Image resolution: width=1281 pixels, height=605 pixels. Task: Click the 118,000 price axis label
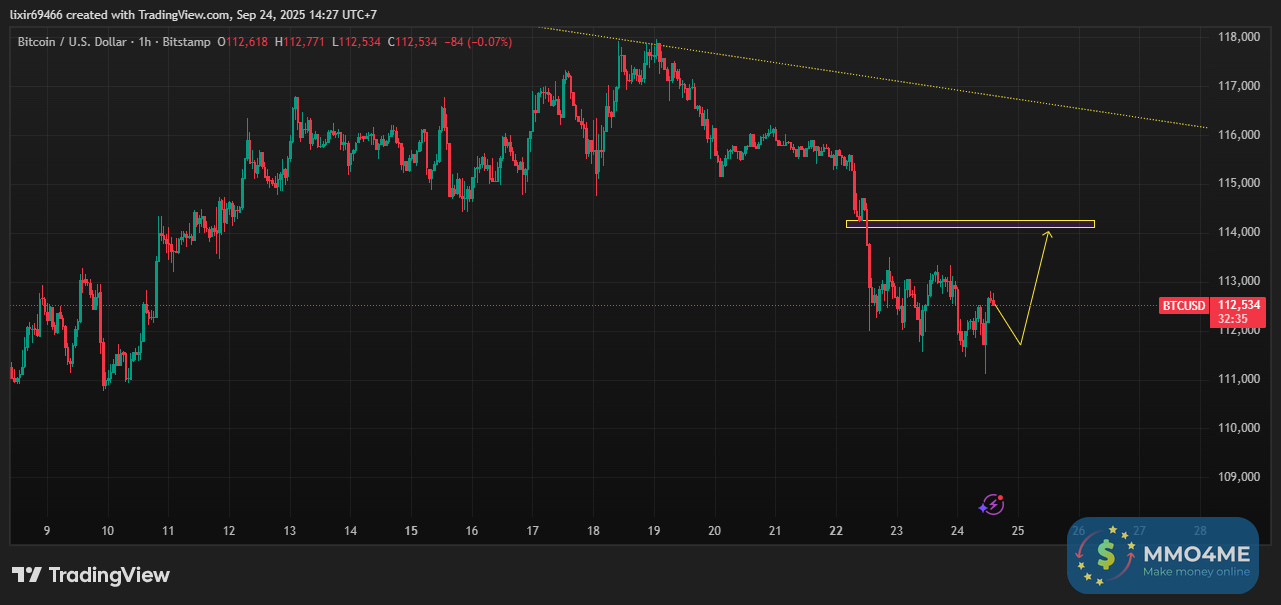1238,37
